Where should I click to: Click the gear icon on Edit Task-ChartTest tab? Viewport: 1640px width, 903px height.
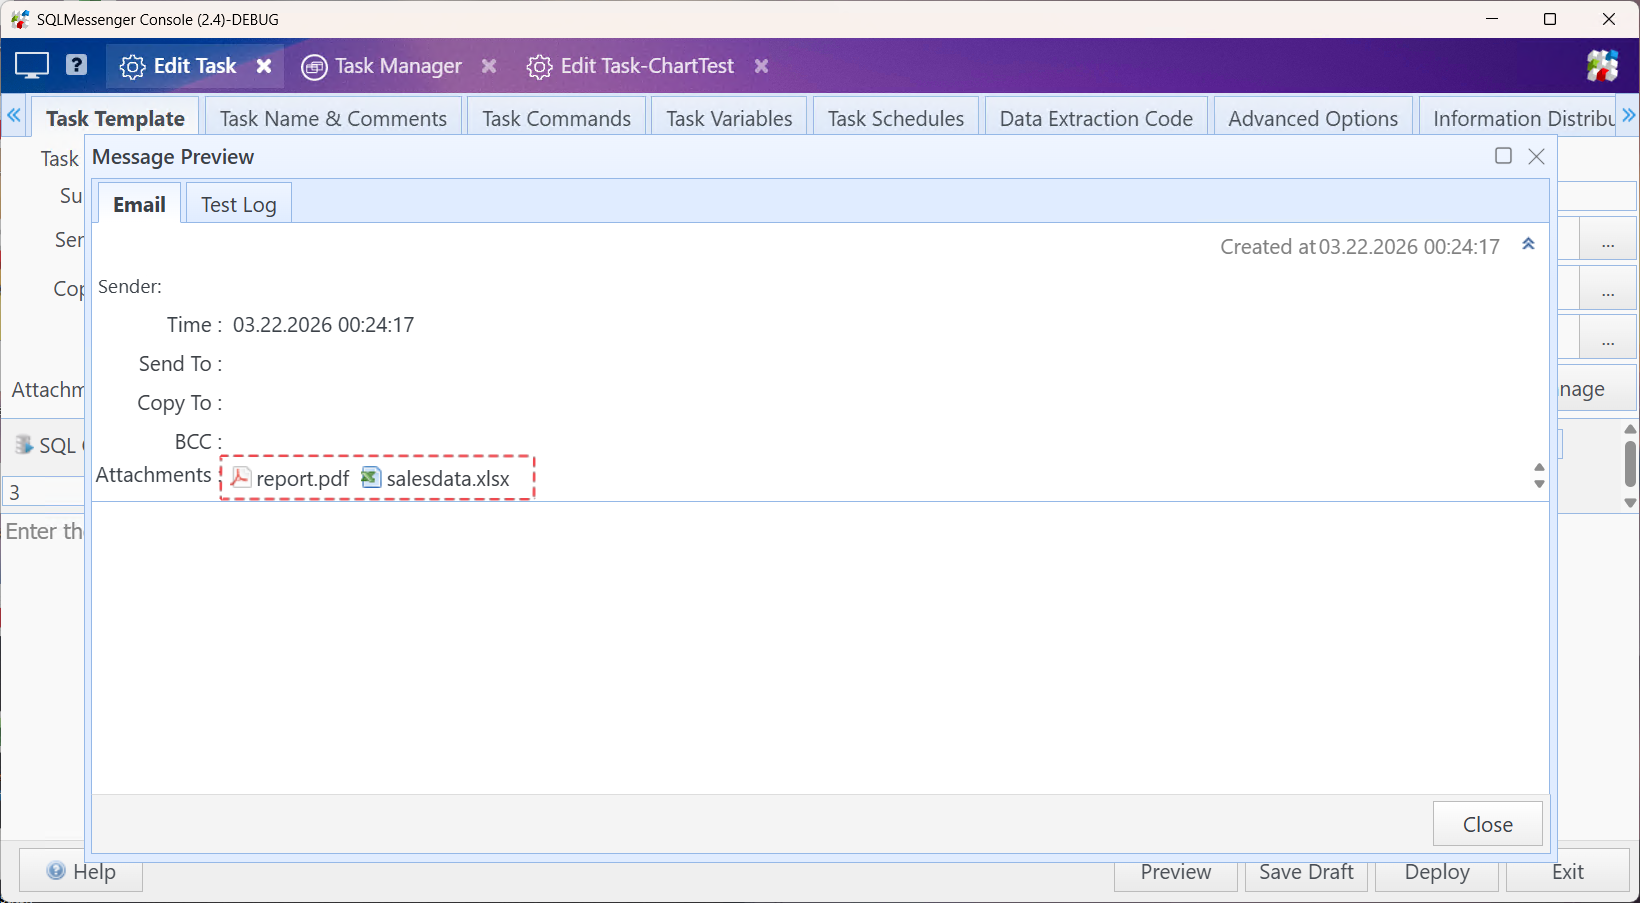coord(539,66)
